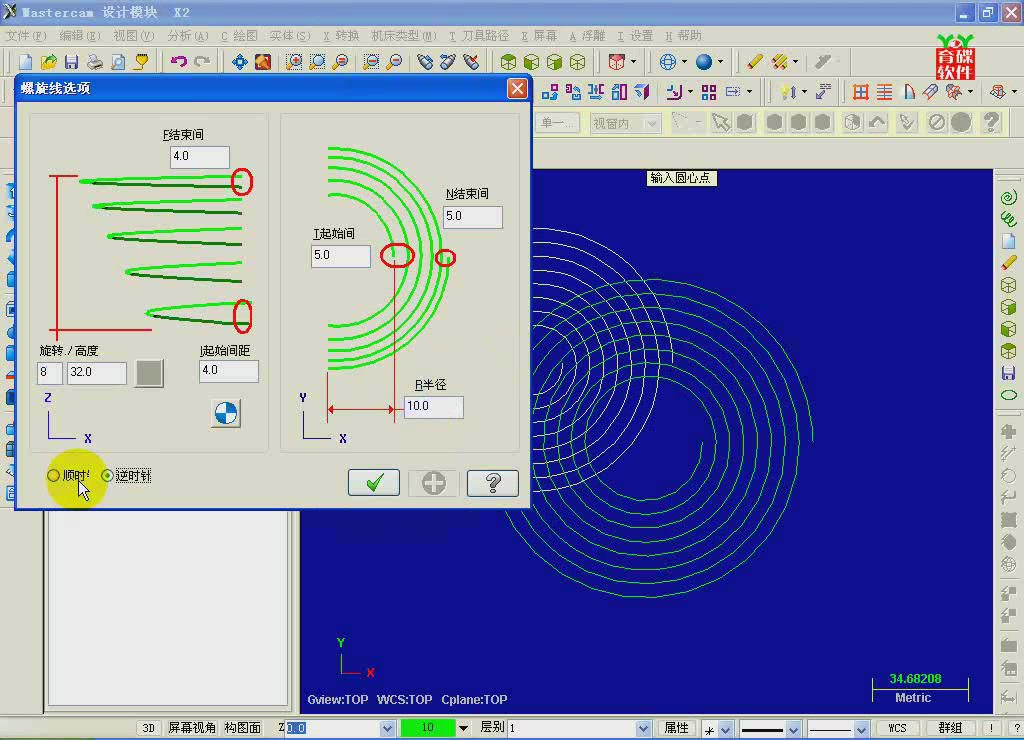Expand the Z depth dropdown in status bar
Image resolution: width=1024 pixels, height=740 pixels.
(x=387, y=728)
